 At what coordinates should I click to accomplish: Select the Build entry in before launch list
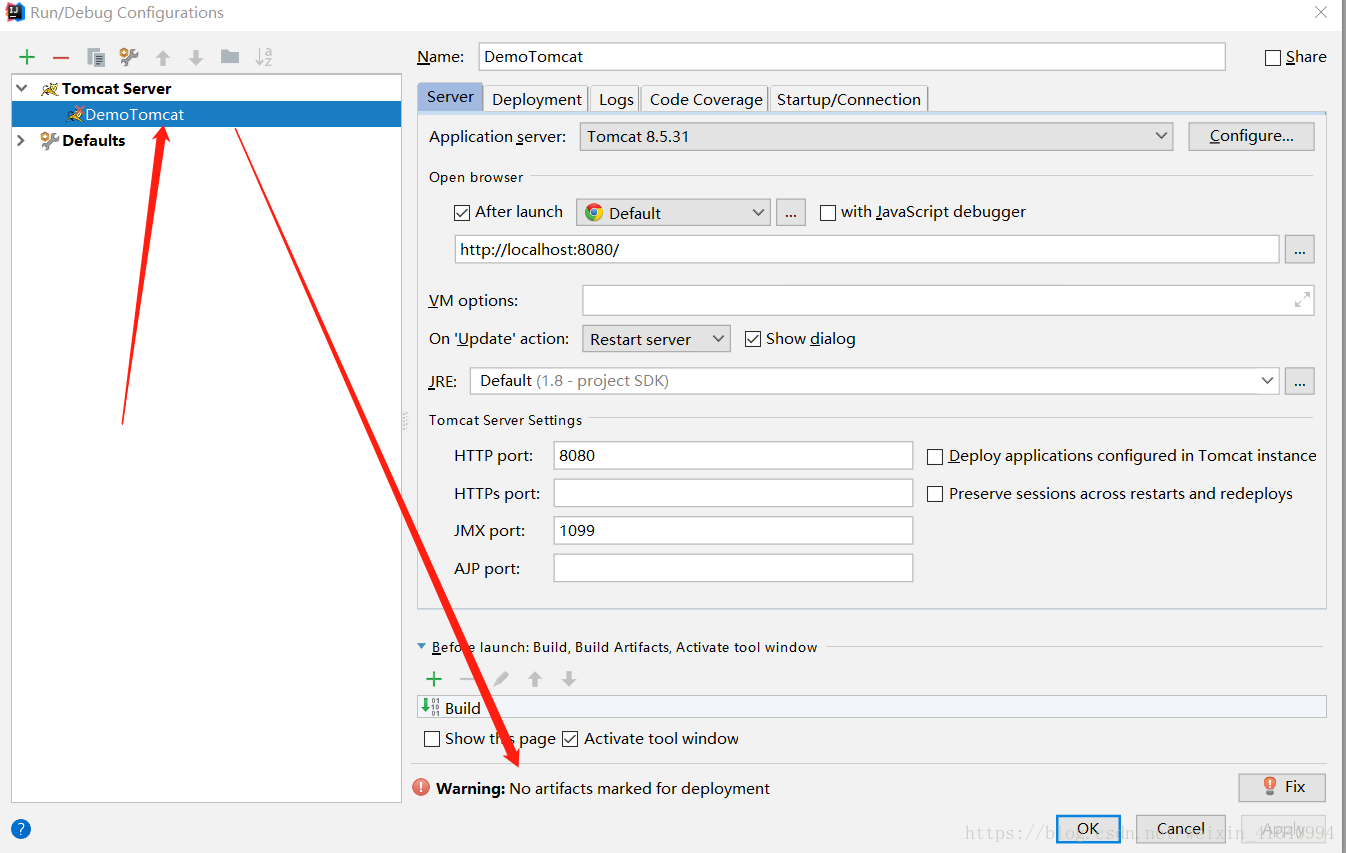click(x=872, y=707)
